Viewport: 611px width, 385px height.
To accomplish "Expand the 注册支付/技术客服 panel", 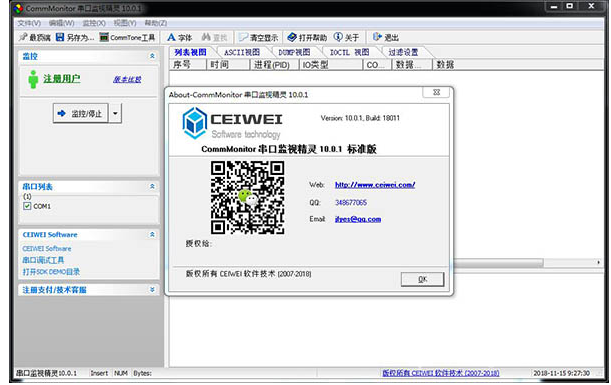I will (x=152, y=290).
